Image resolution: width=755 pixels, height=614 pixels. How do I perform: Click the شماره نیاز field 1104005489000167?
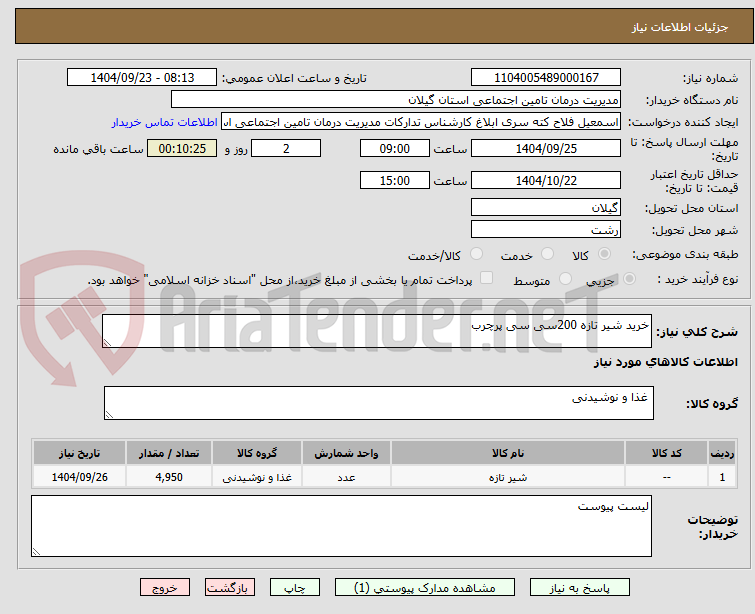pyautogui.click(x=546, y=78)
